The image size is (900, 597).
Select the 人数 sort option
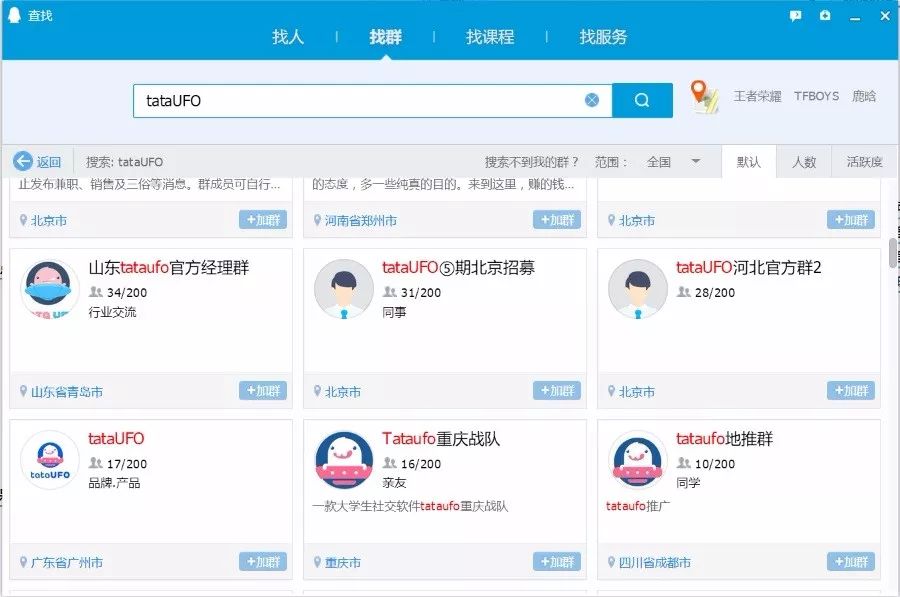point(806,161)
